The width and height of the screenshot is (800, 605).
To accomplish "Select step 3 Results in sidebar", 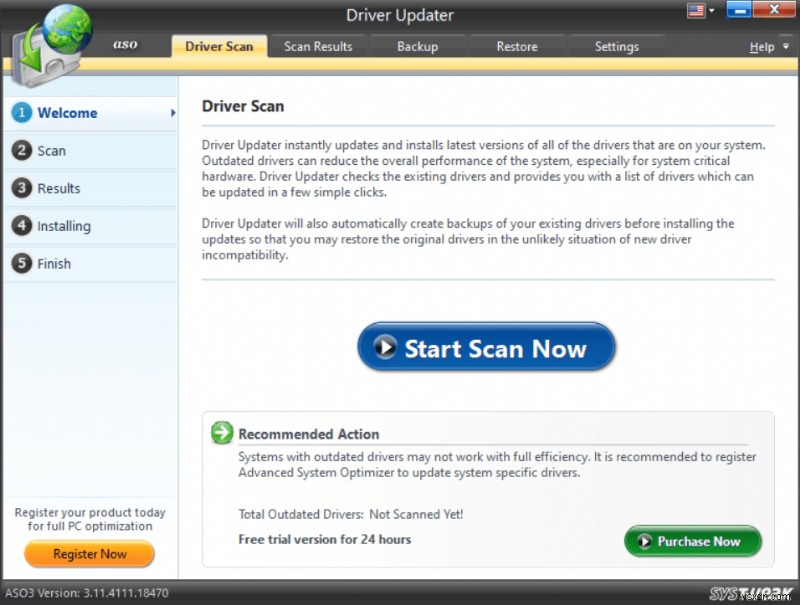I will pos(90,188).
